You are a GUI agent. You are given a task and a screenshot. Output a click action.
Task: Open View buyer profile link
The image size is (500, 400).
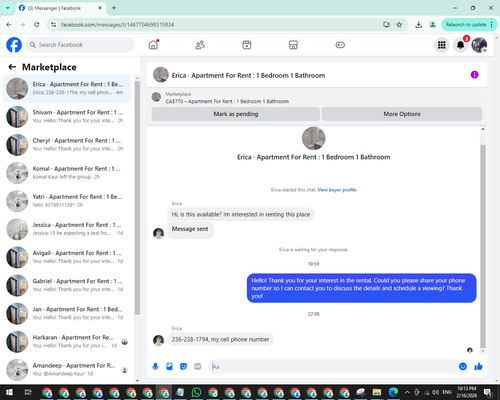coord(337,190)
